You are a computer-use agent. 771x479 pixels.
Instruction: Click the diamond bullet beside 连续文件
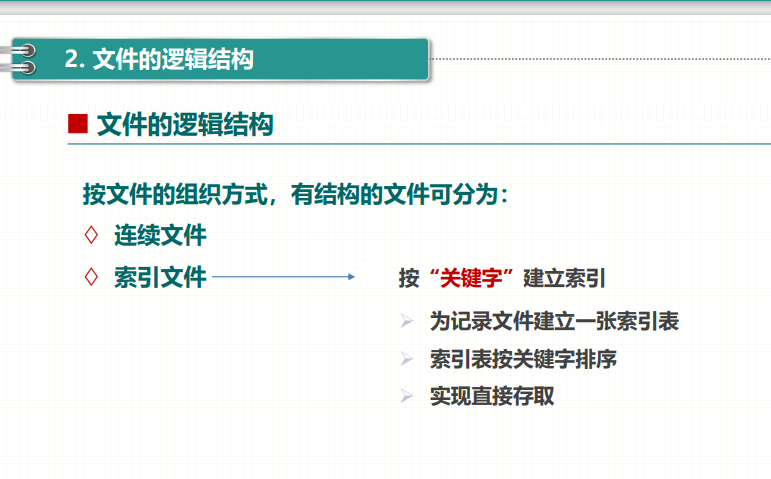(91, 235)
